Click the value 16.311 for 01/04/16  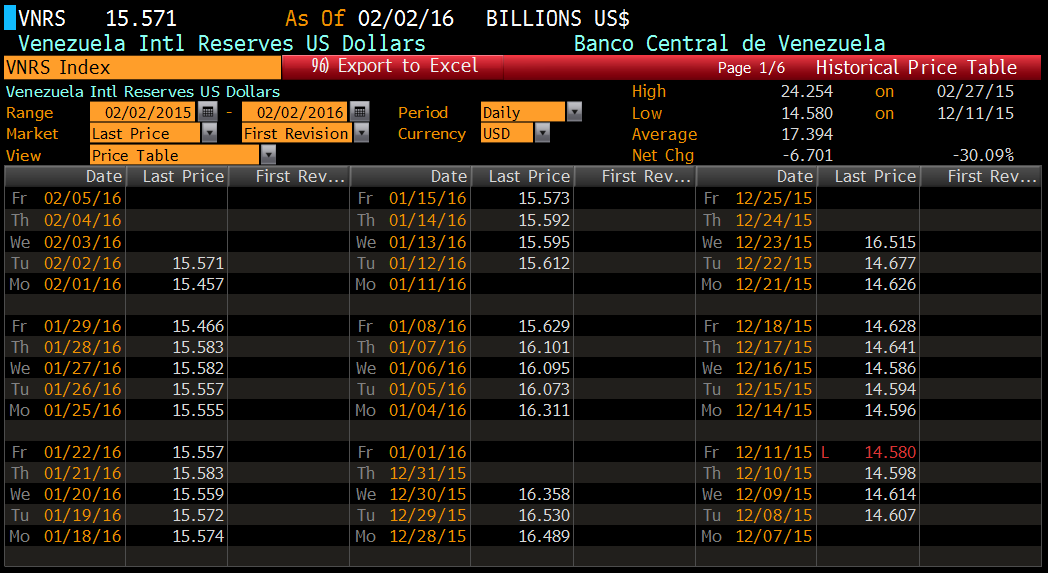click(544, 410)
